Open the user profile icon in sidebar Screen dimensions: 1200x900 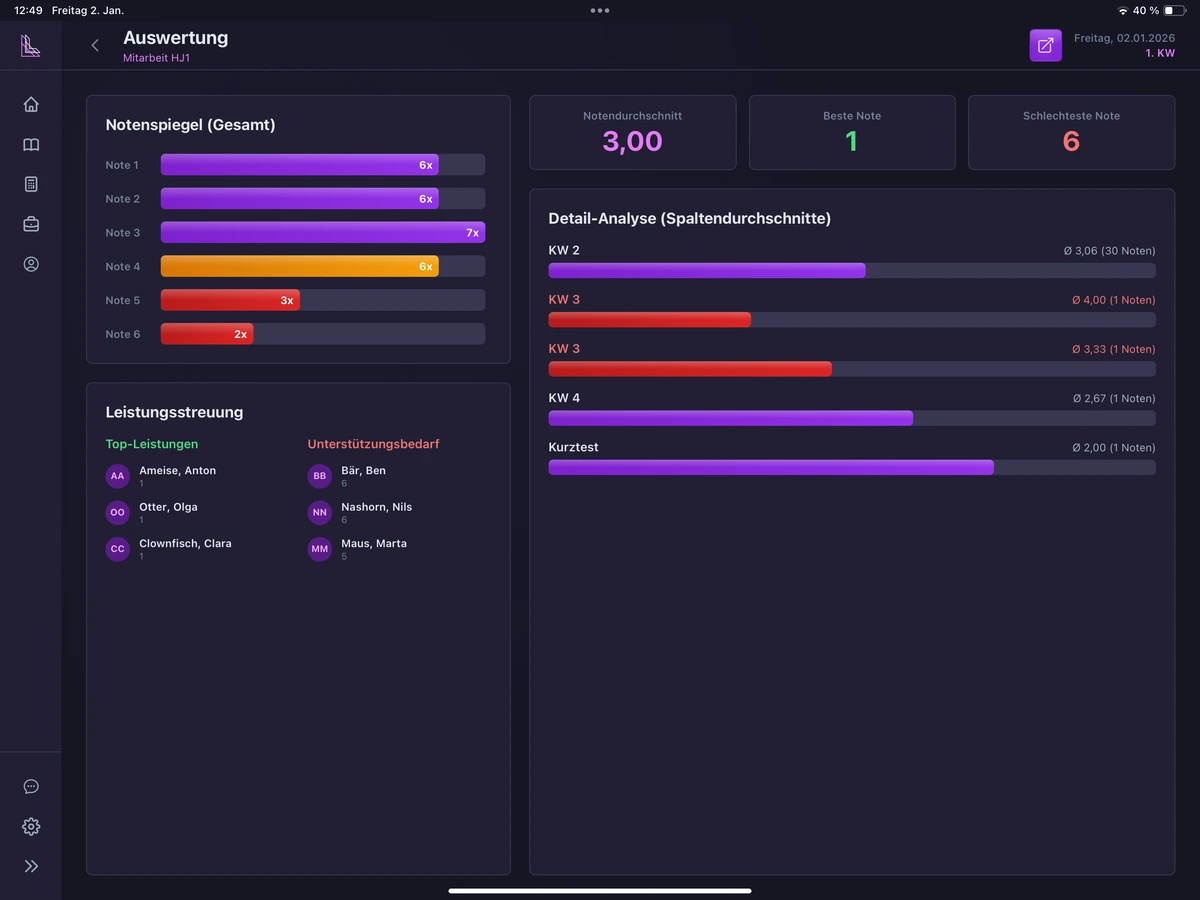pos(31,264)
